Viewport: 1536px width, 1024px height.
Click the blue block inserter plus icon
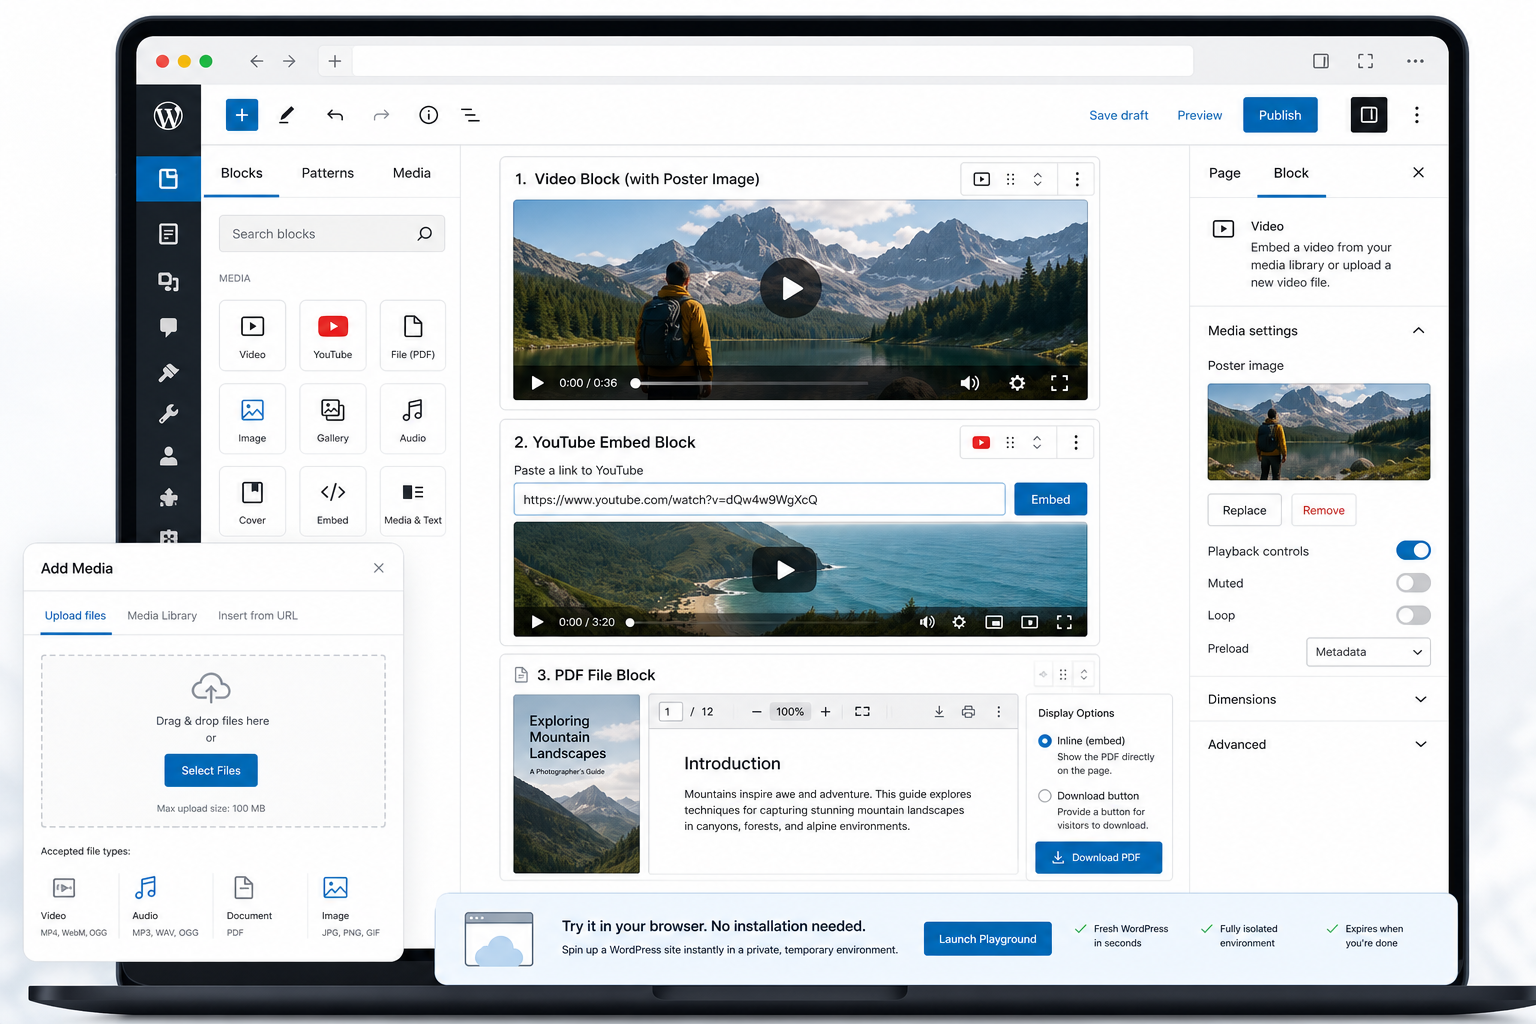click(242, 115)
